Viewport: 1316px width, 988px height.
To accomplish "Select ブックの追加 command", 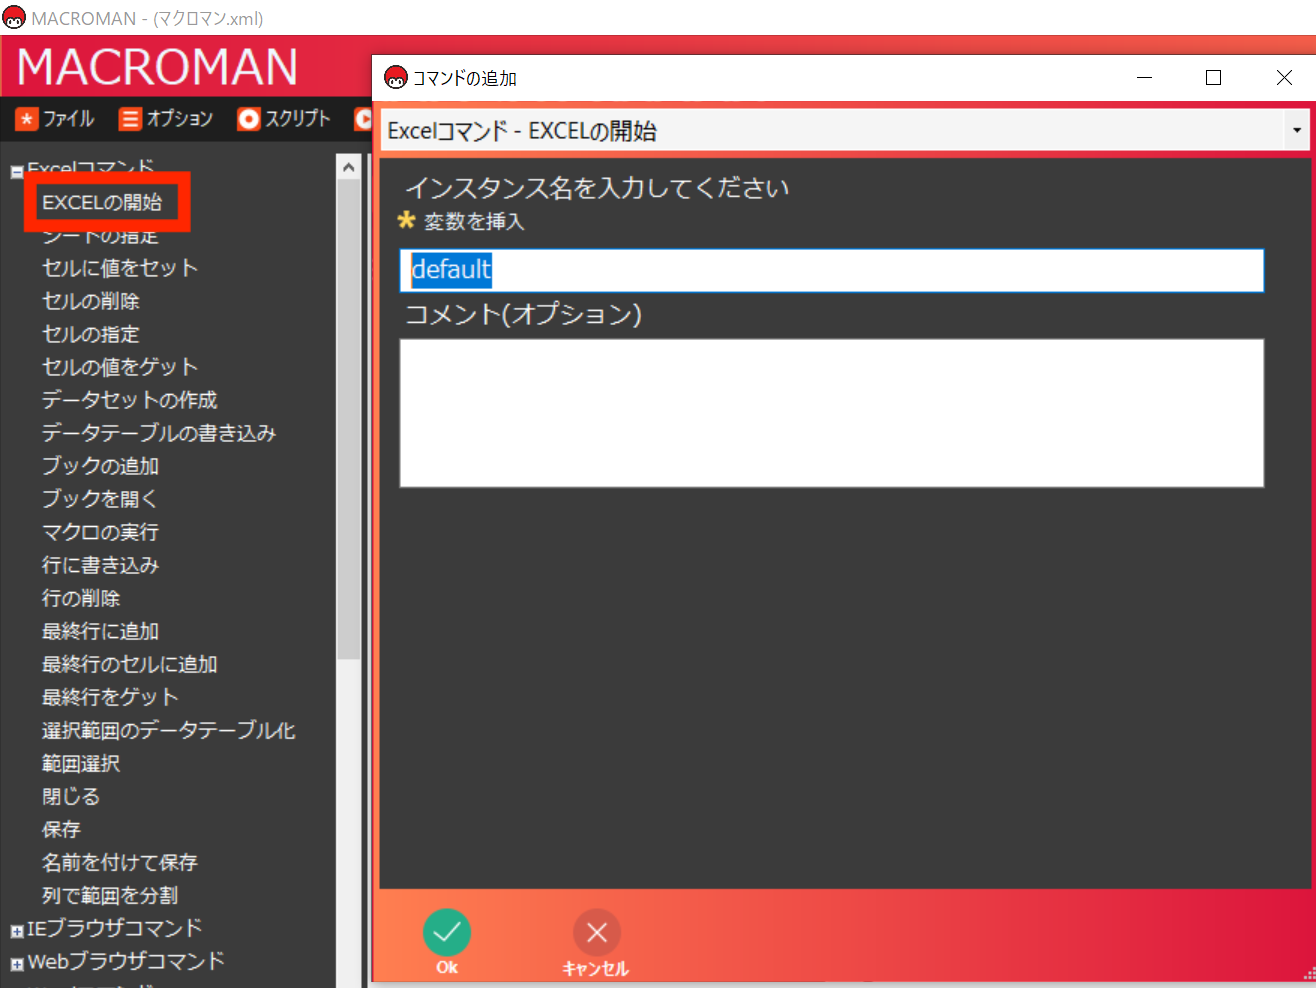I will pyautogui.click(x=101, y=466).
